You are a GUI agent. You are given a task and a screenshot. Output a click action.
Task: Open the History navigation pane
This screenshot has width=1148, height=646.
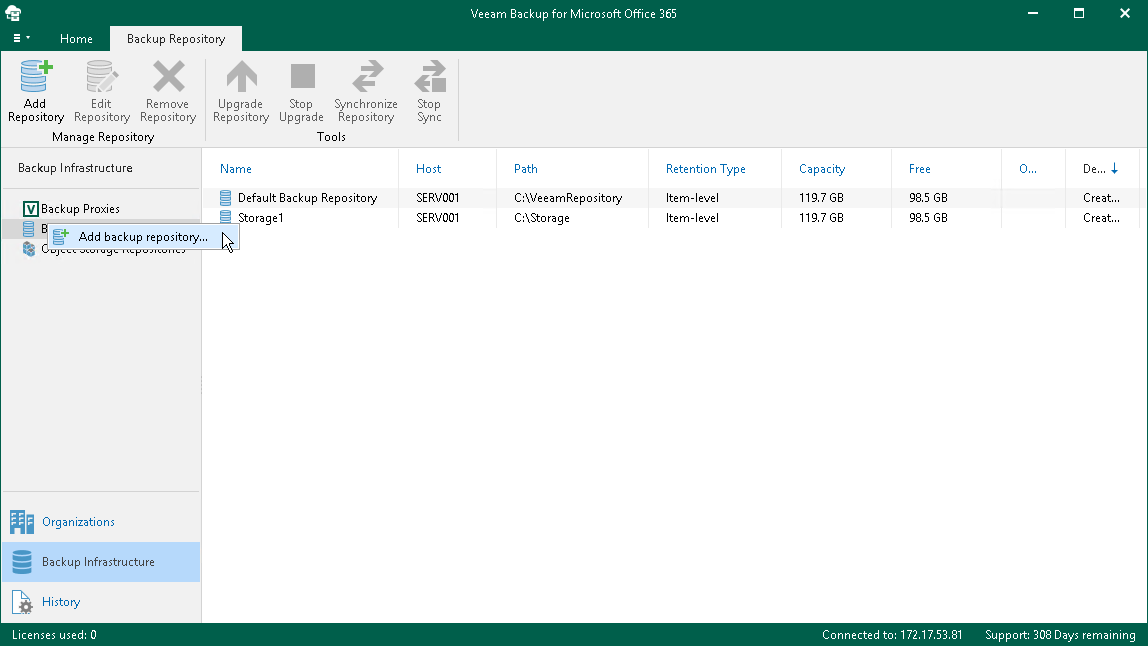[x=61, y=602]
